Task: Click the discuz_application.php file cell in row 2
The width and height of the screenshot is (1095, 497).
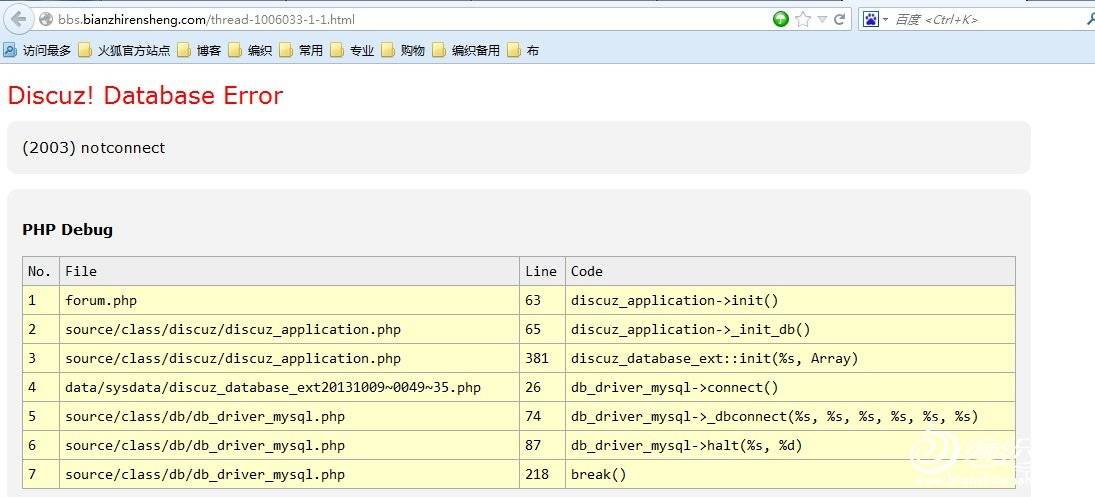Action: (290, 329)
